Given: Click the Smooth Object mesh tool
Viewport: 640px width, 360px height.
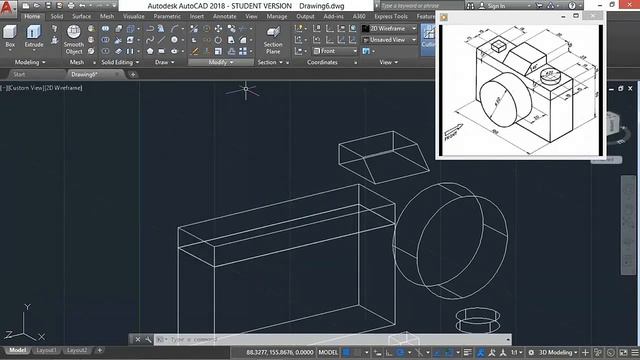Looking at the screenshot, I should click(x=73, y=40).
